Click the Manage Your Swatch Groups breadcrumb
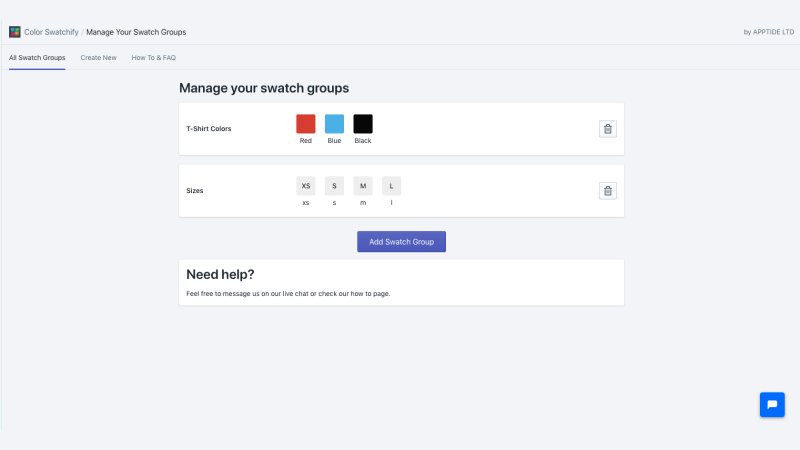Image resolution: width=800 pixels, height=450 pixels. (136, 32)
